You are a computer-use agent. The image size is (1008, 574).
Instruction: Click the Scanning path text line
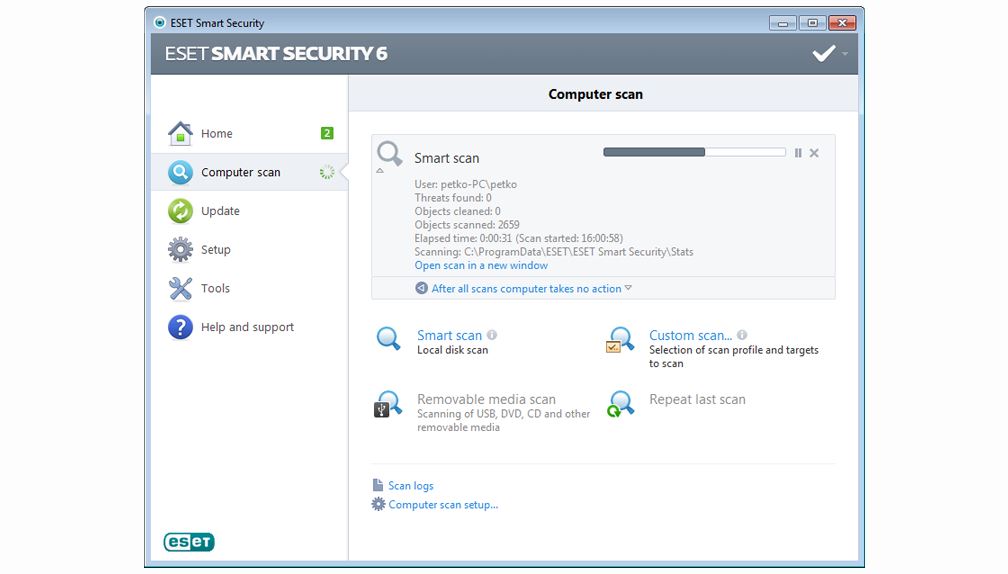coord(554,252)
